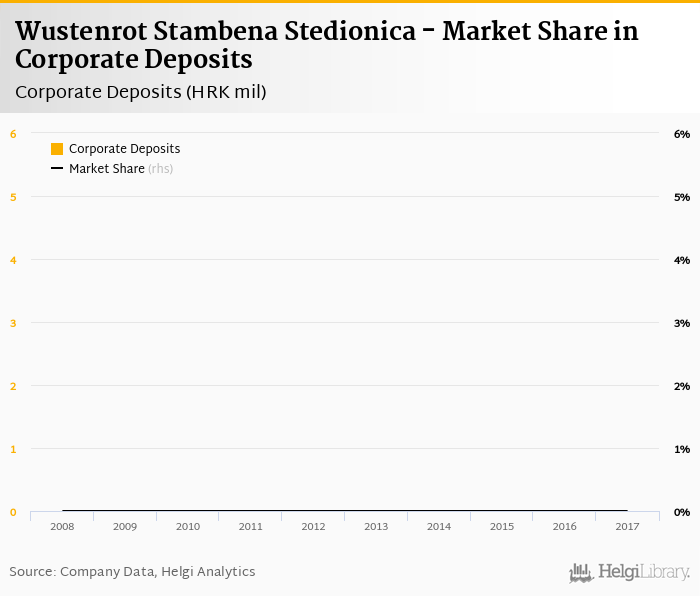Click the chart title Wustenrot Stambena Stedionica
700x596 pixels.
[x=215, y=31]
